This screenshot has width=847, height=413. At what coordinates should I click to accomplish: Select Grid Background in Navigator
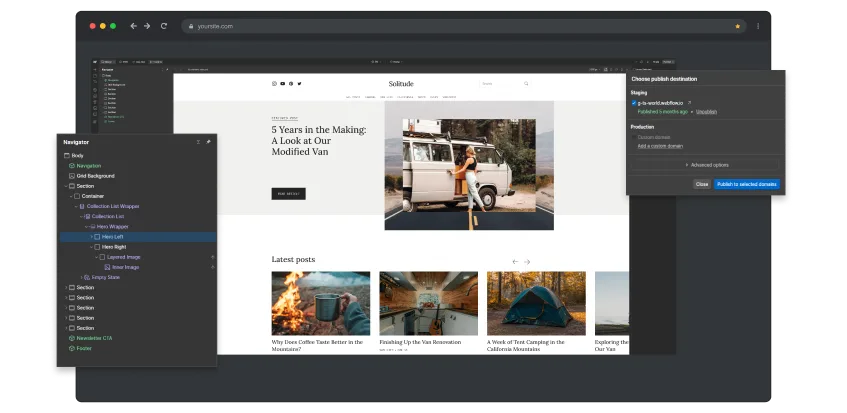tap(95, 176)
